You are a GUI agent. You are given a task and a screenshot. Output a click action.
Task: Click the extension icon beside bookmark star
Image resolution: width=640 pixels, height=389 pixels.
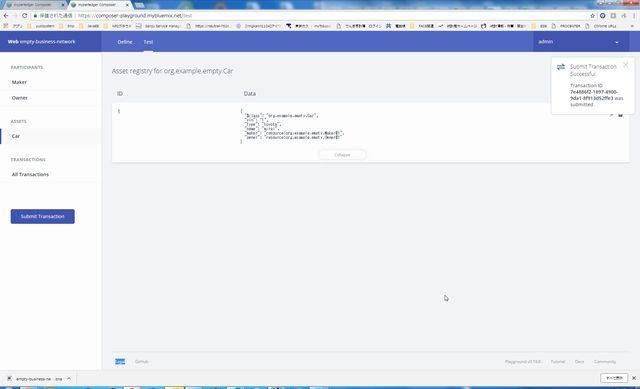tap(602, 16)
